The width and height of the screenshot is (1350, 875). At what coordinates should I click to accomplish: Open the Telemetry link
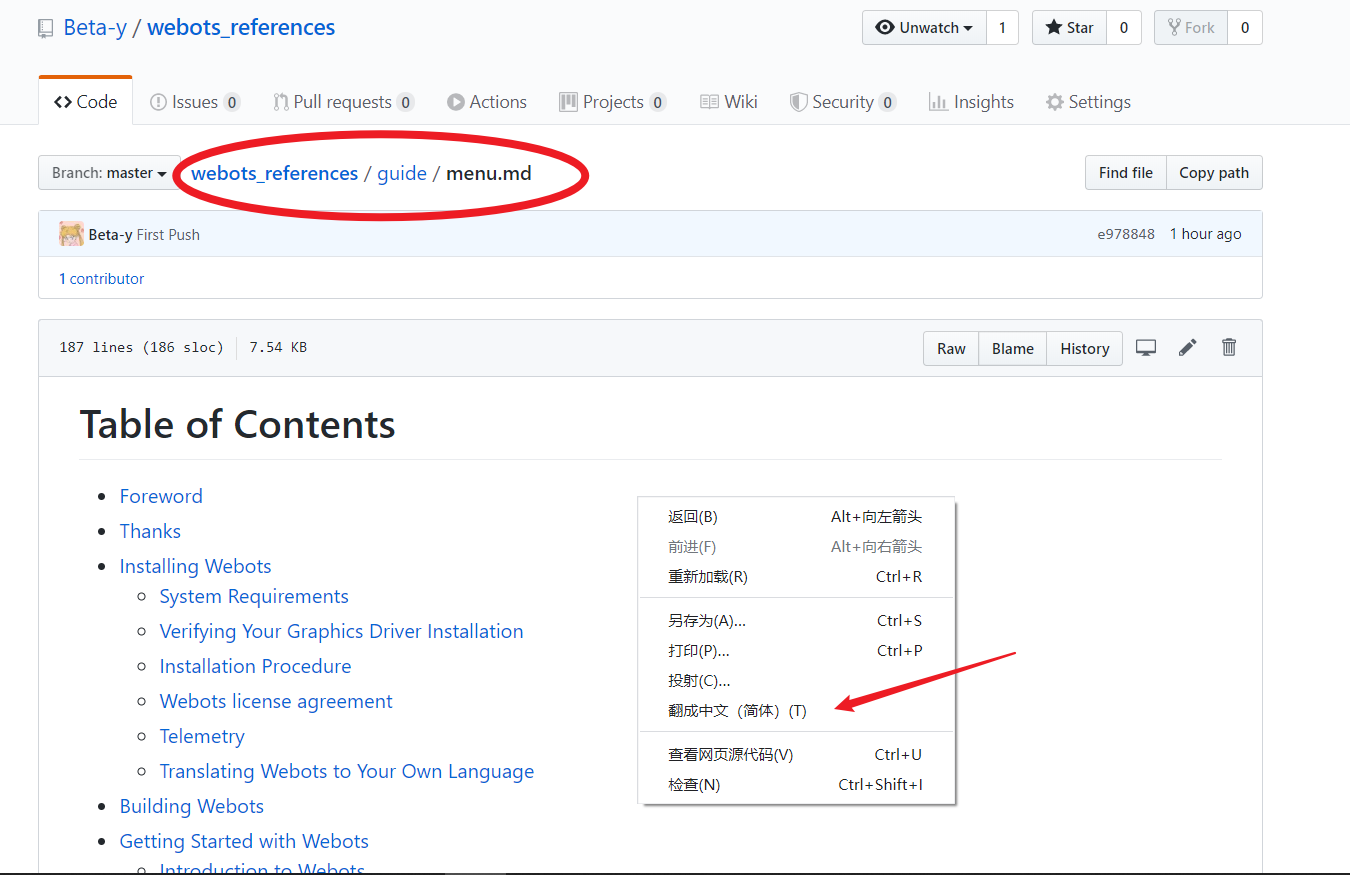point(202,736)
